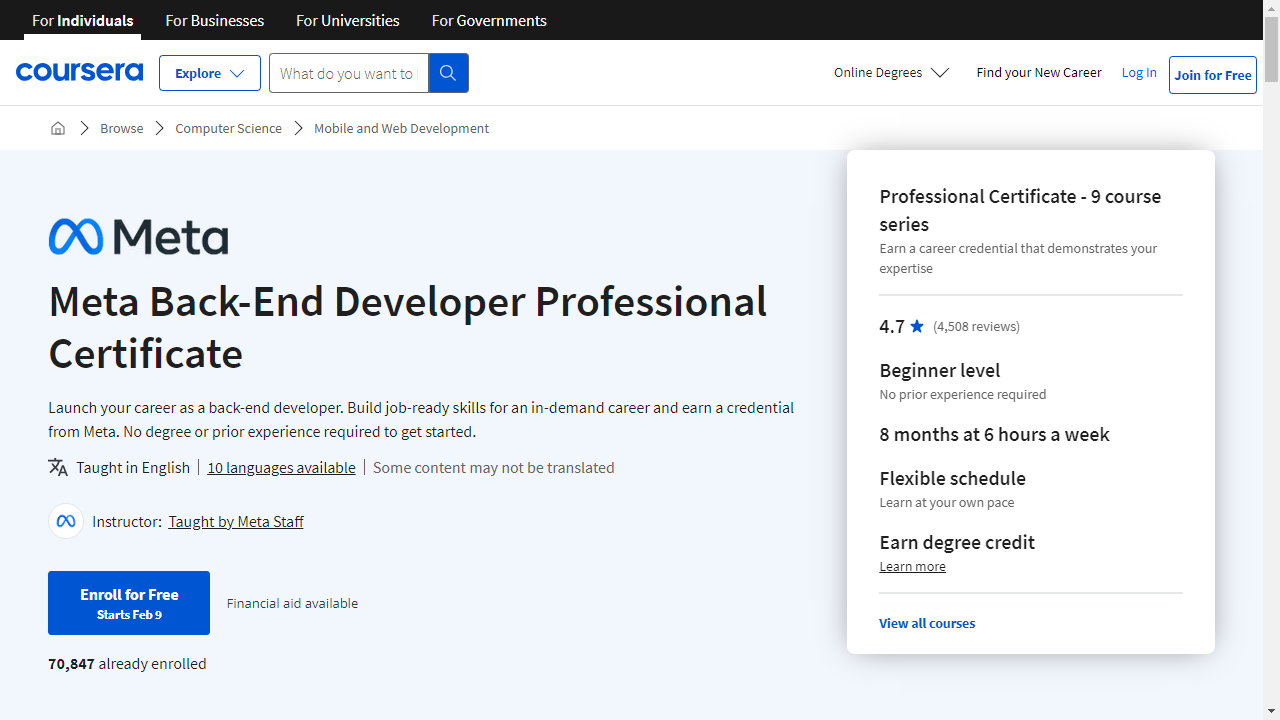Select the For Individuals tab
Screen dimensions: 1280x720
83,20
